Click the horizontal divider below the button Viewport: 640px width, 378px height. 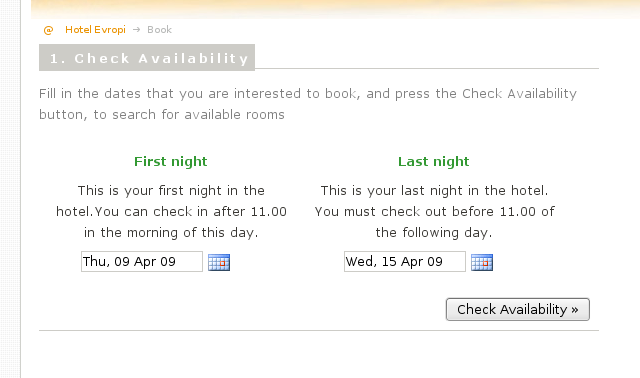point(319,331)
